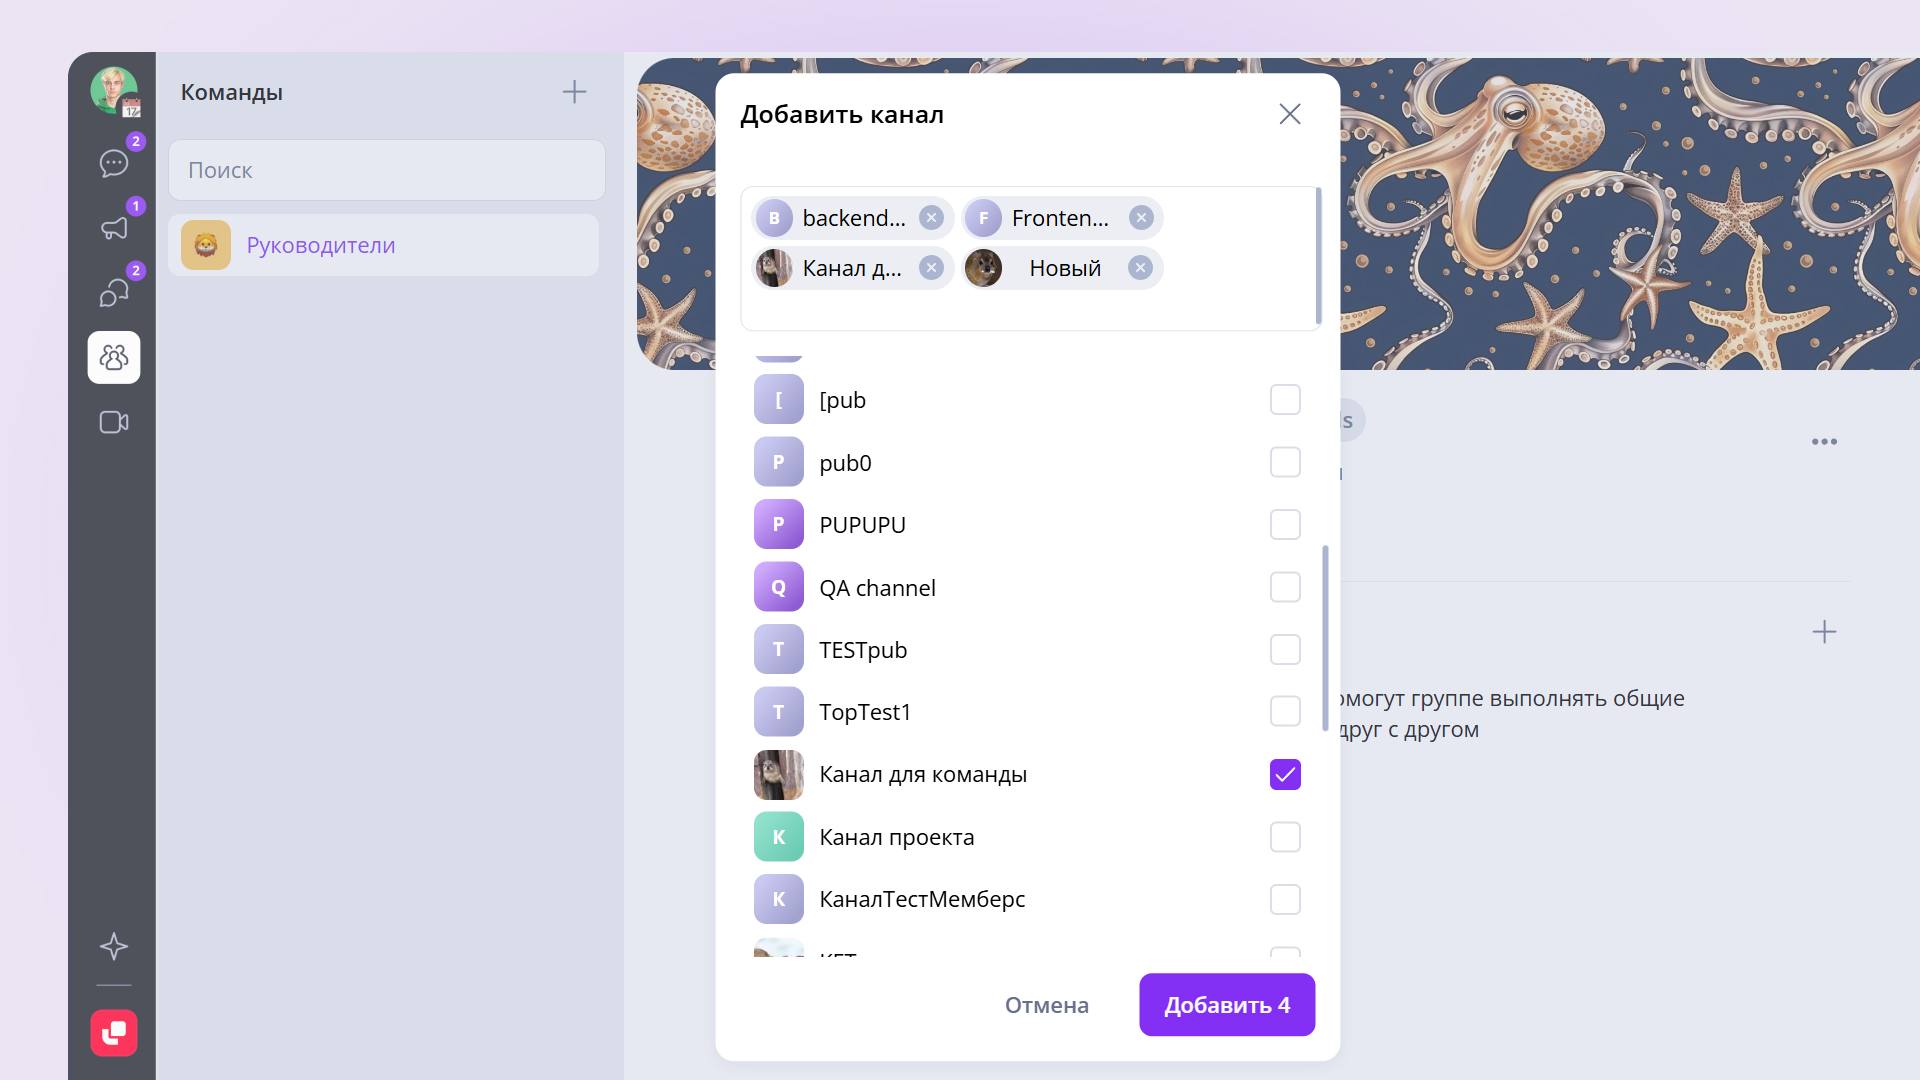Check the PUPUPU checkbox
1920x1080 pixels.
(x=1285, y=525)
